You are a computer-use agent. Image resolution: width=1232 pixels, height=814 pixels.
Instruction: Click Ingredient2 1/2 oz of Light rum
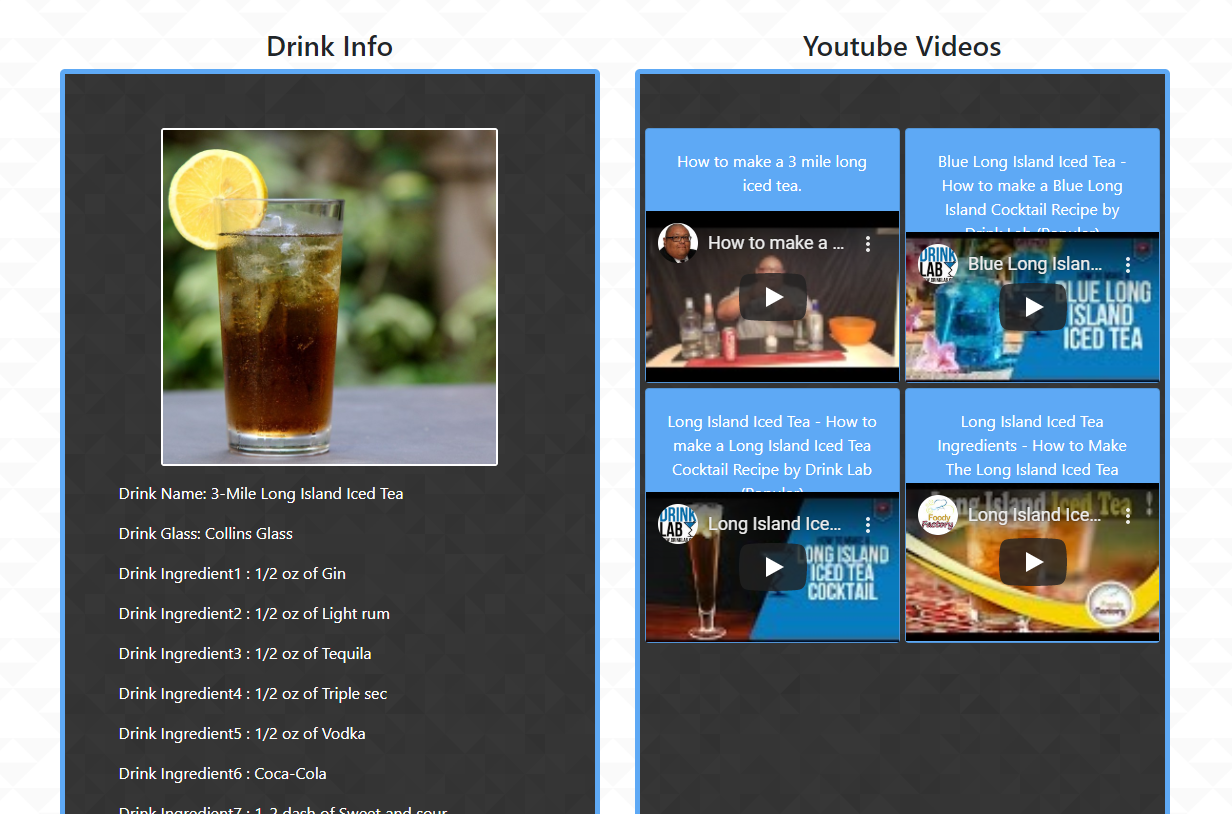254,614
